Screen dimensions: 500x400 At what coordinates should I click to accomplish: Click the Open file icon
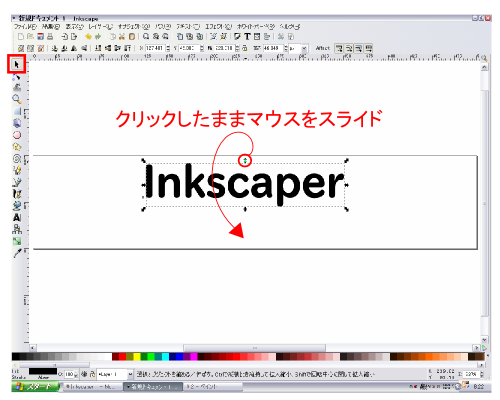30,37
